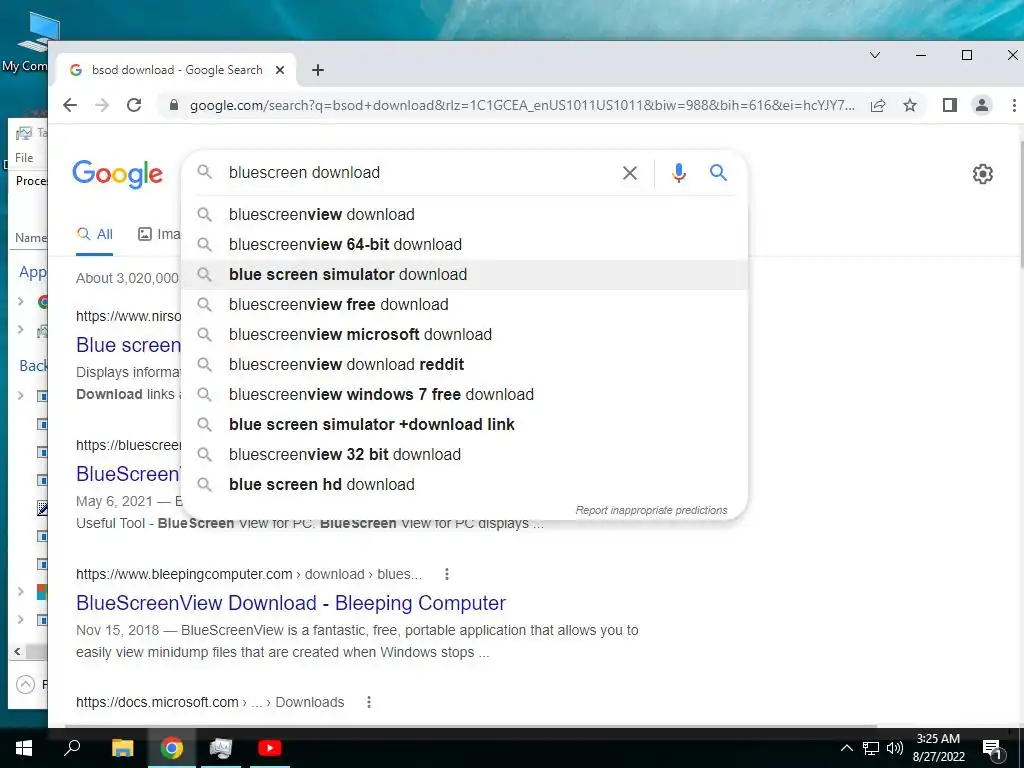Open three-dot options for docs.microsoft.com result
This screenshot has width=1024, height=768.
click(x=369, y=702)
